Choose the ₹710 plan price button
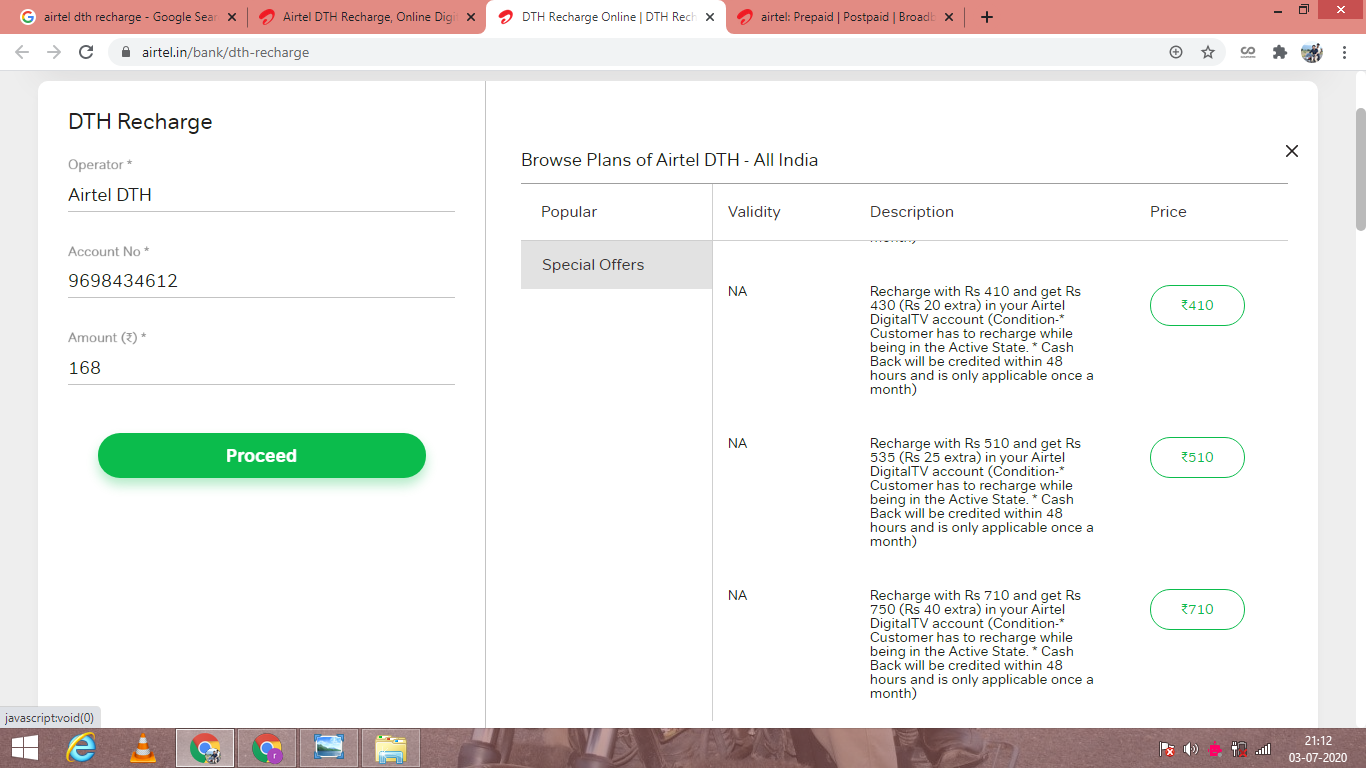The height and width of the screenshot is (768, 1366). click(x=1197, y=610)
